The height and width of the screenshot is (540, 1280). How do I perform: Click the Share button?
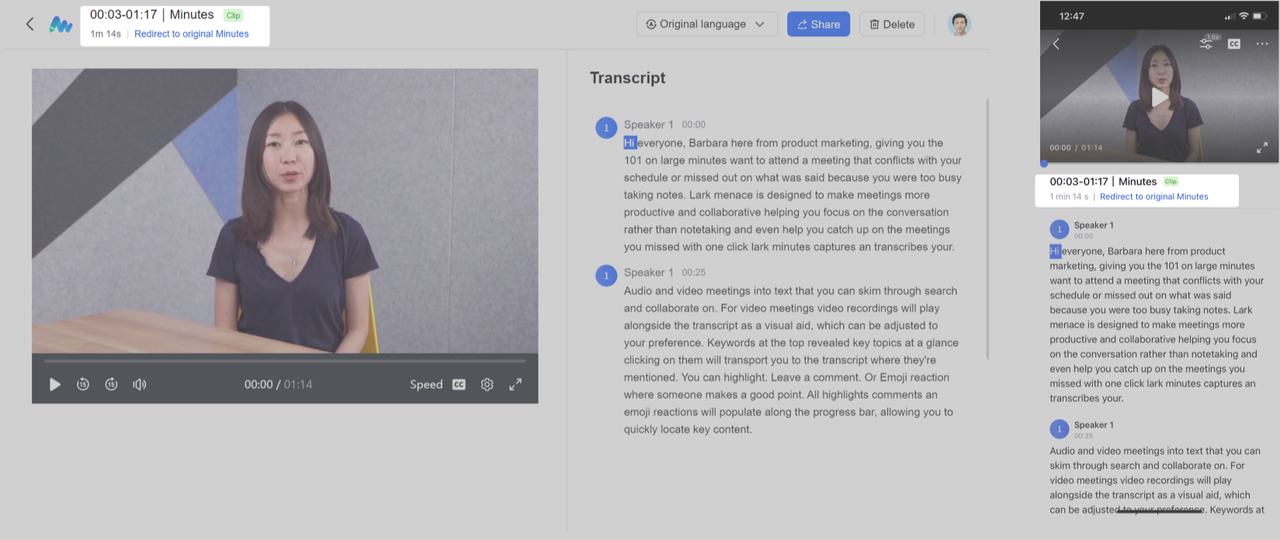(x=818, y=24)
